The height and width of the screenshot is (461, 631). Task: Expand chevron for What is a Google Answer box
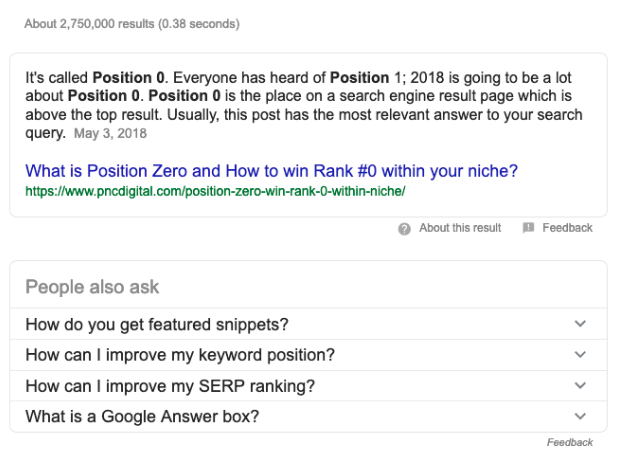click(x=581, y=417)
